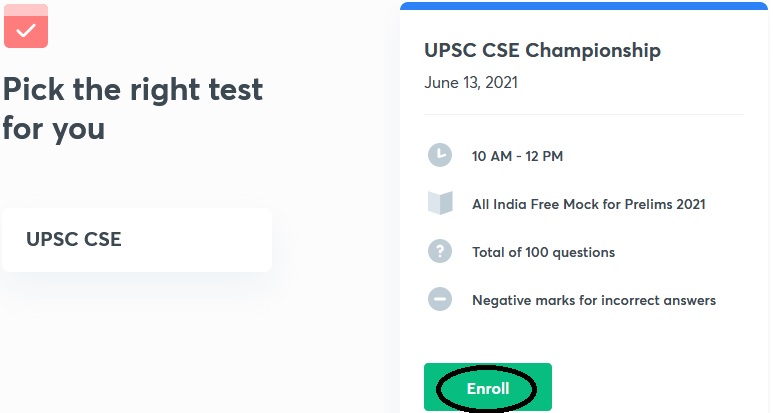Screen dimensions: 773x413
Task: Click All India Free Mock for Prelims 2021
Action: pyautogui.click(x=589, y=204)
